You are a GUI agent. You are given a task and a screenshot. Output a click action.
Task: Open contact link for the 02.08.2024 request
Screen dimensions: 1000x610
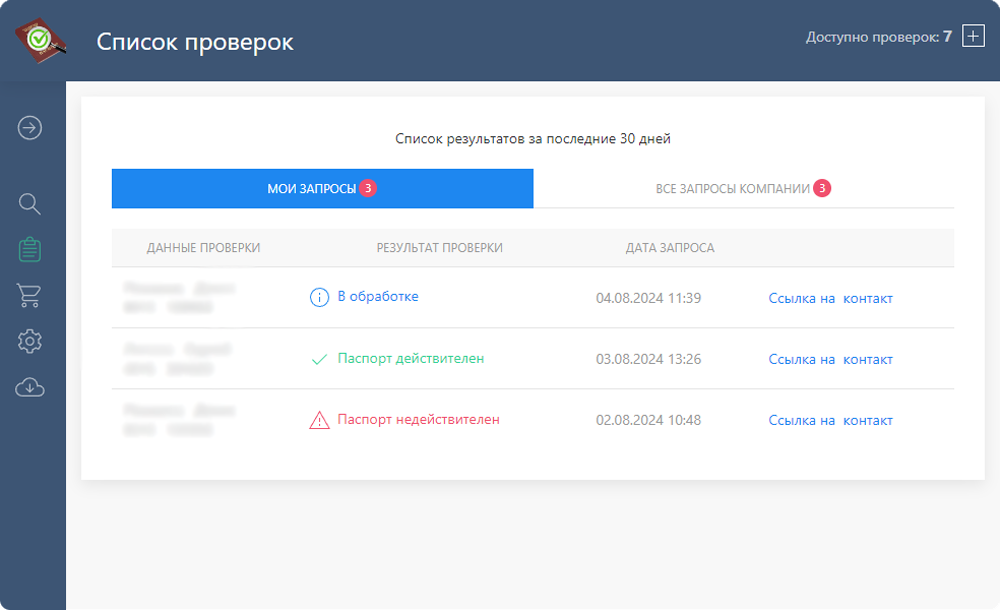(x=830, y=420)
